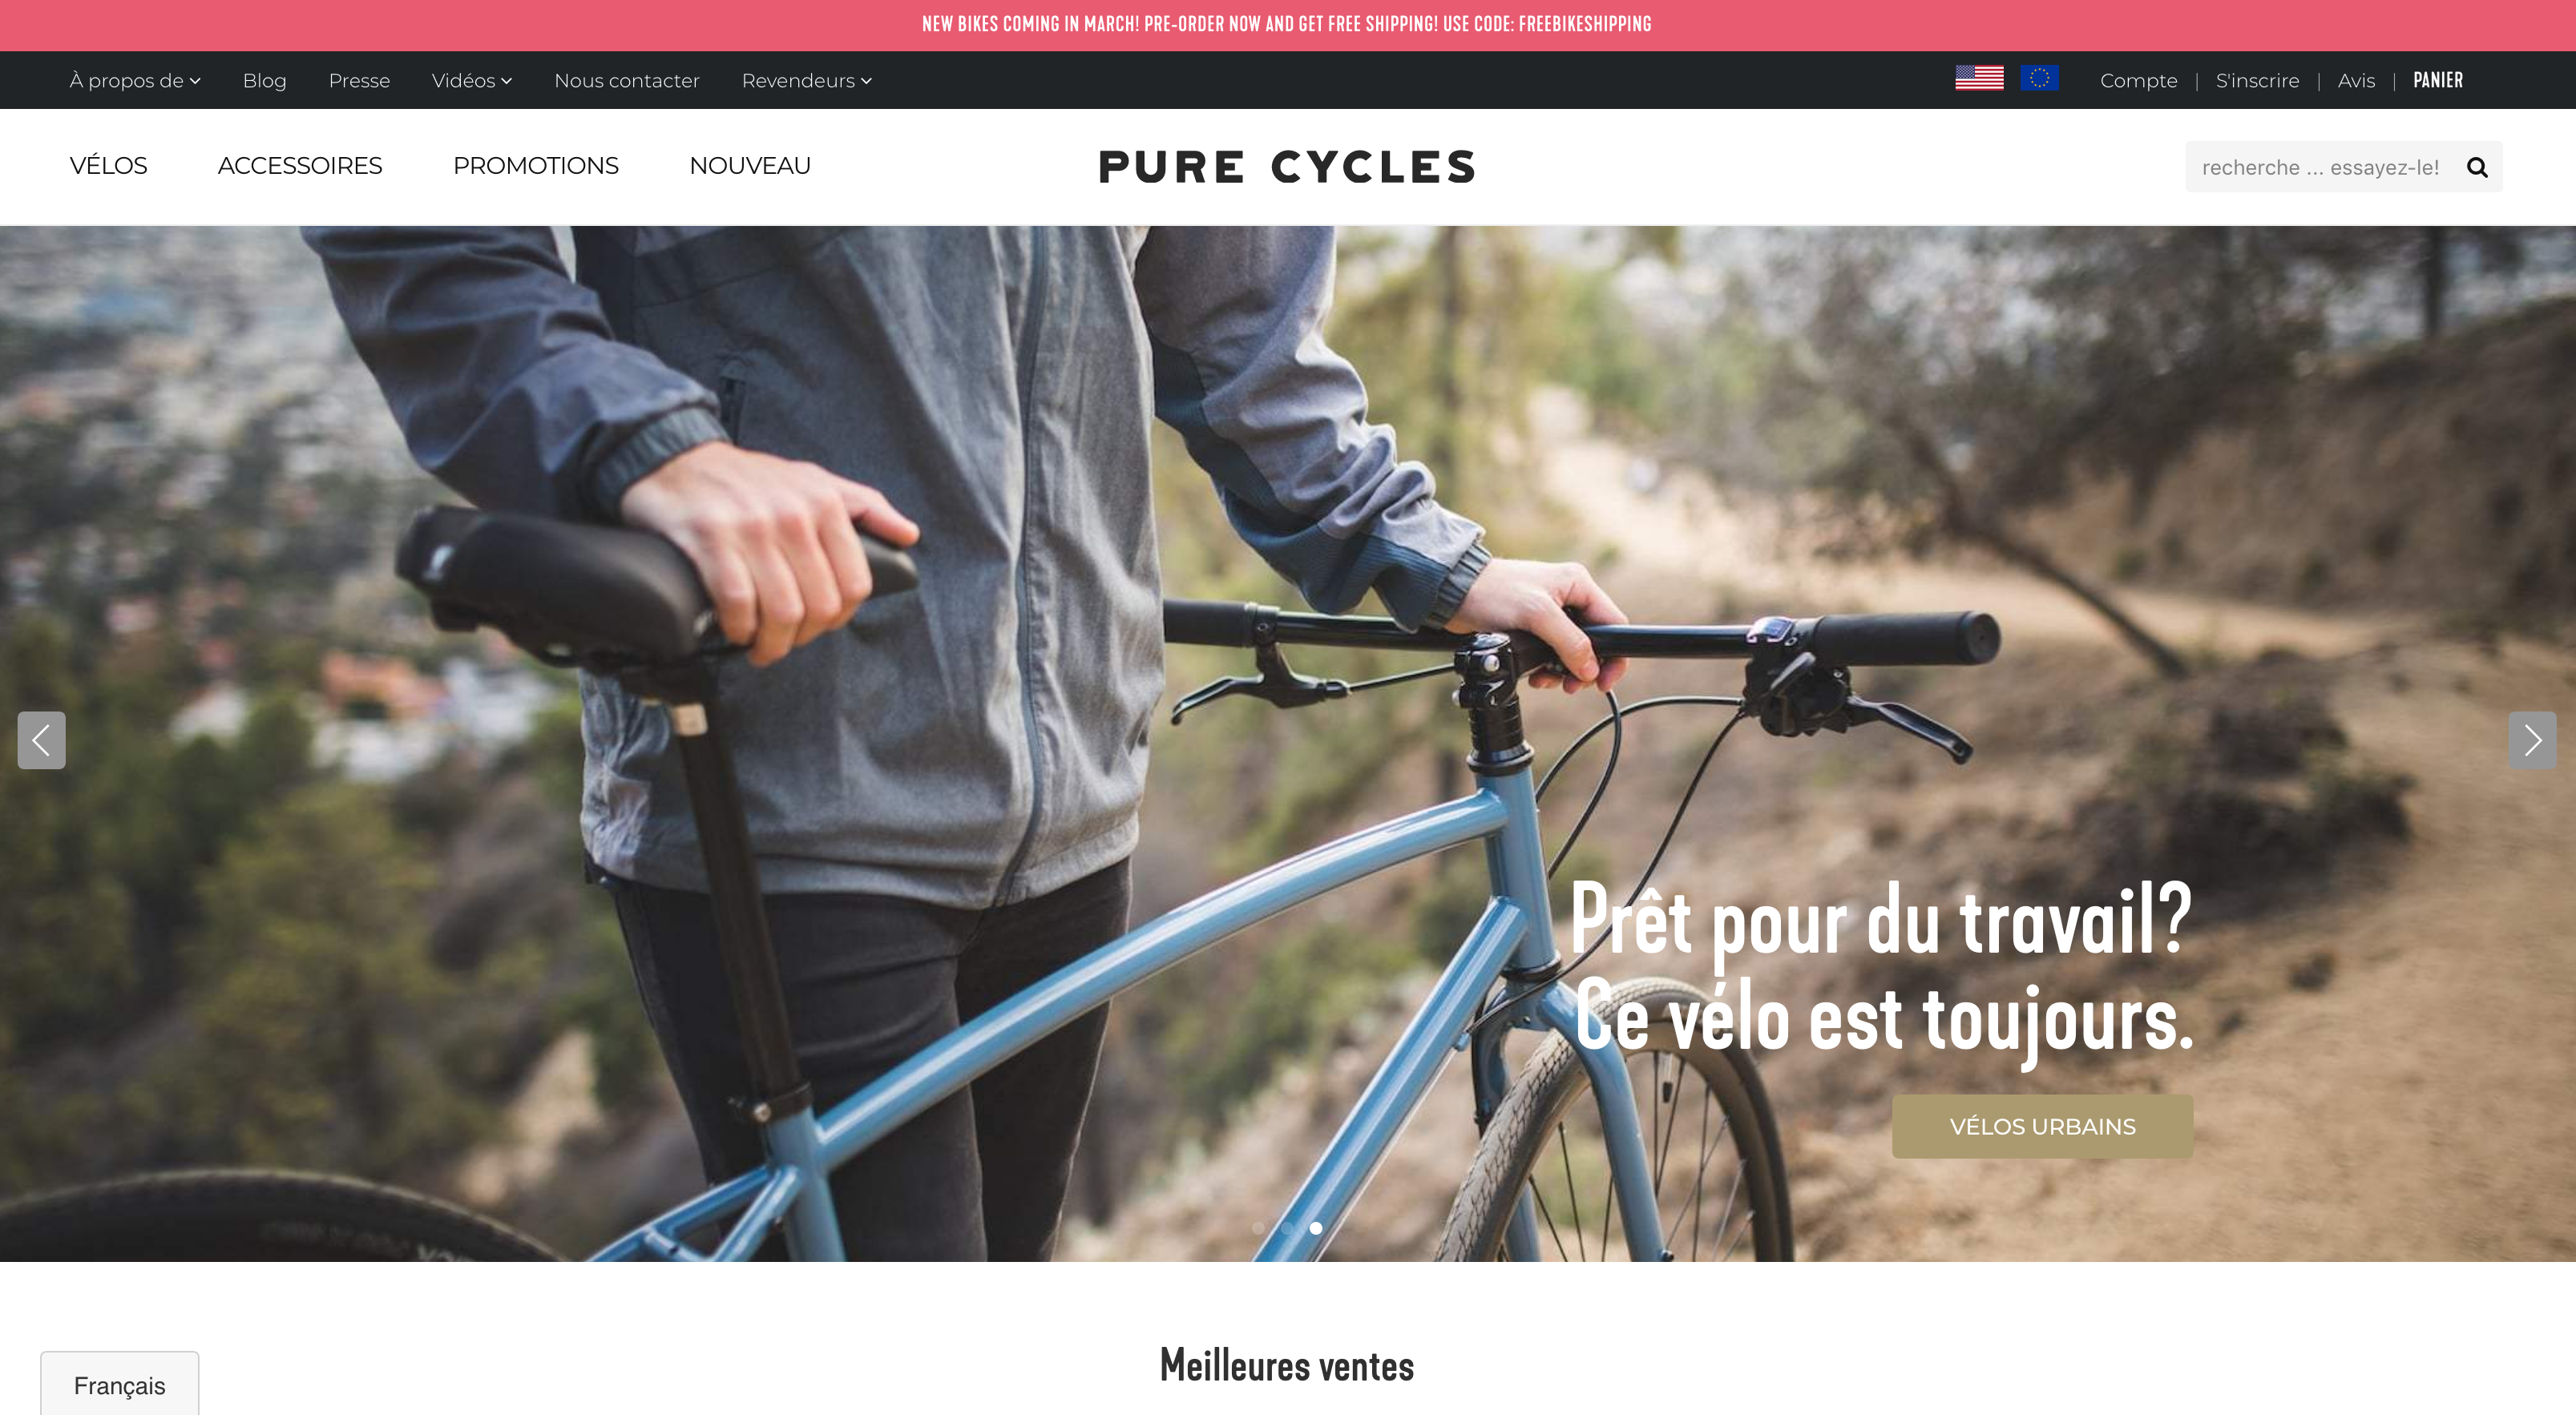Open the VÉLOS menu
This screenshot has height=1415, width=2576.
click(108, 166)
